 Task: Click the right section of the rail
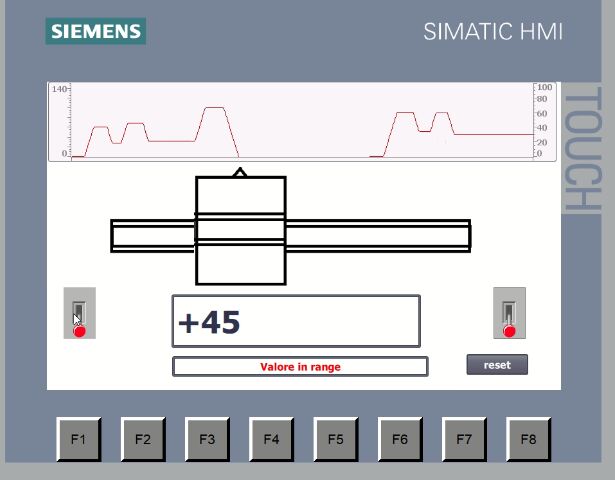click(x=378, y=236)
